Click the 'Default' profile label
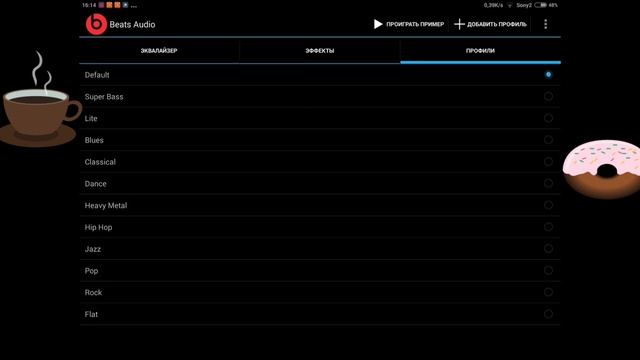This screenshot has width=640, height=360. [97, 75]
